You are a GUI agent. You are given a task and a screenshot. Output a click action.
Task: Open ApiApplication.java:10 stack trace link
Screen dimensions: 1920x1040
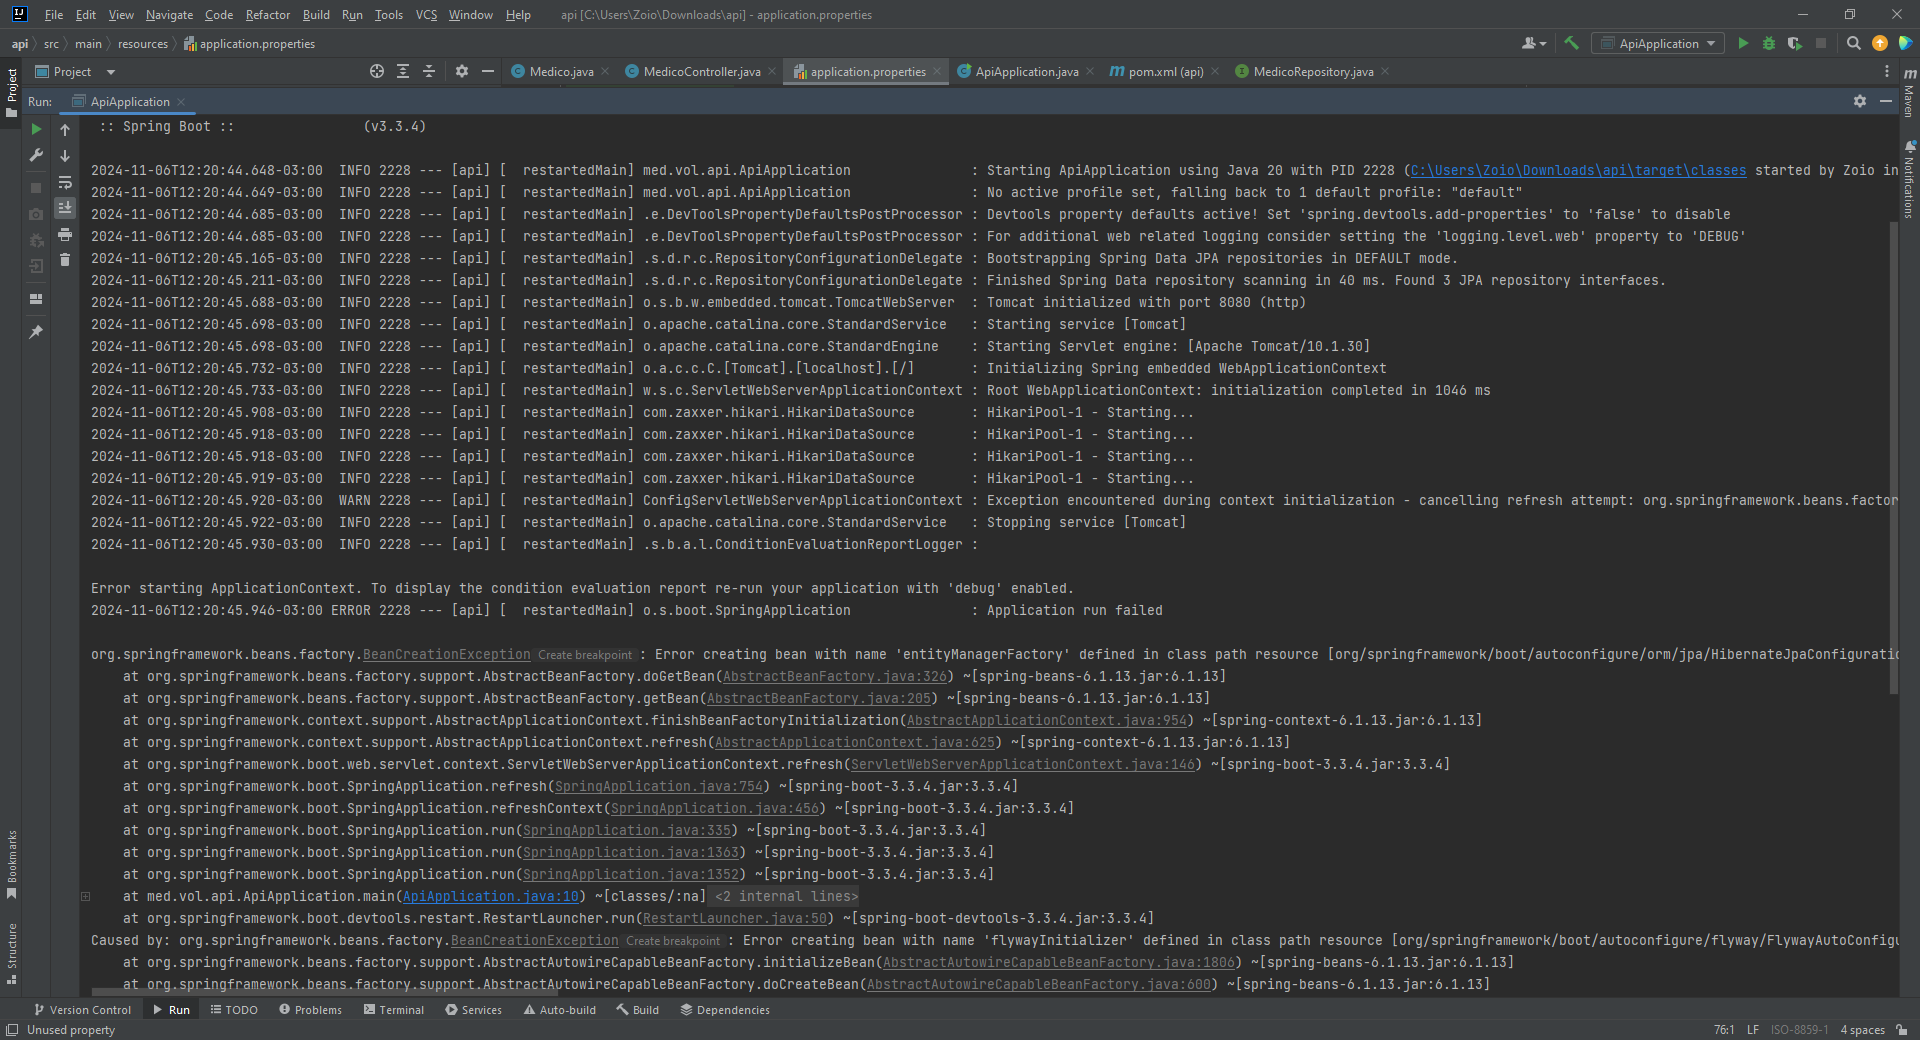point(491,896)
